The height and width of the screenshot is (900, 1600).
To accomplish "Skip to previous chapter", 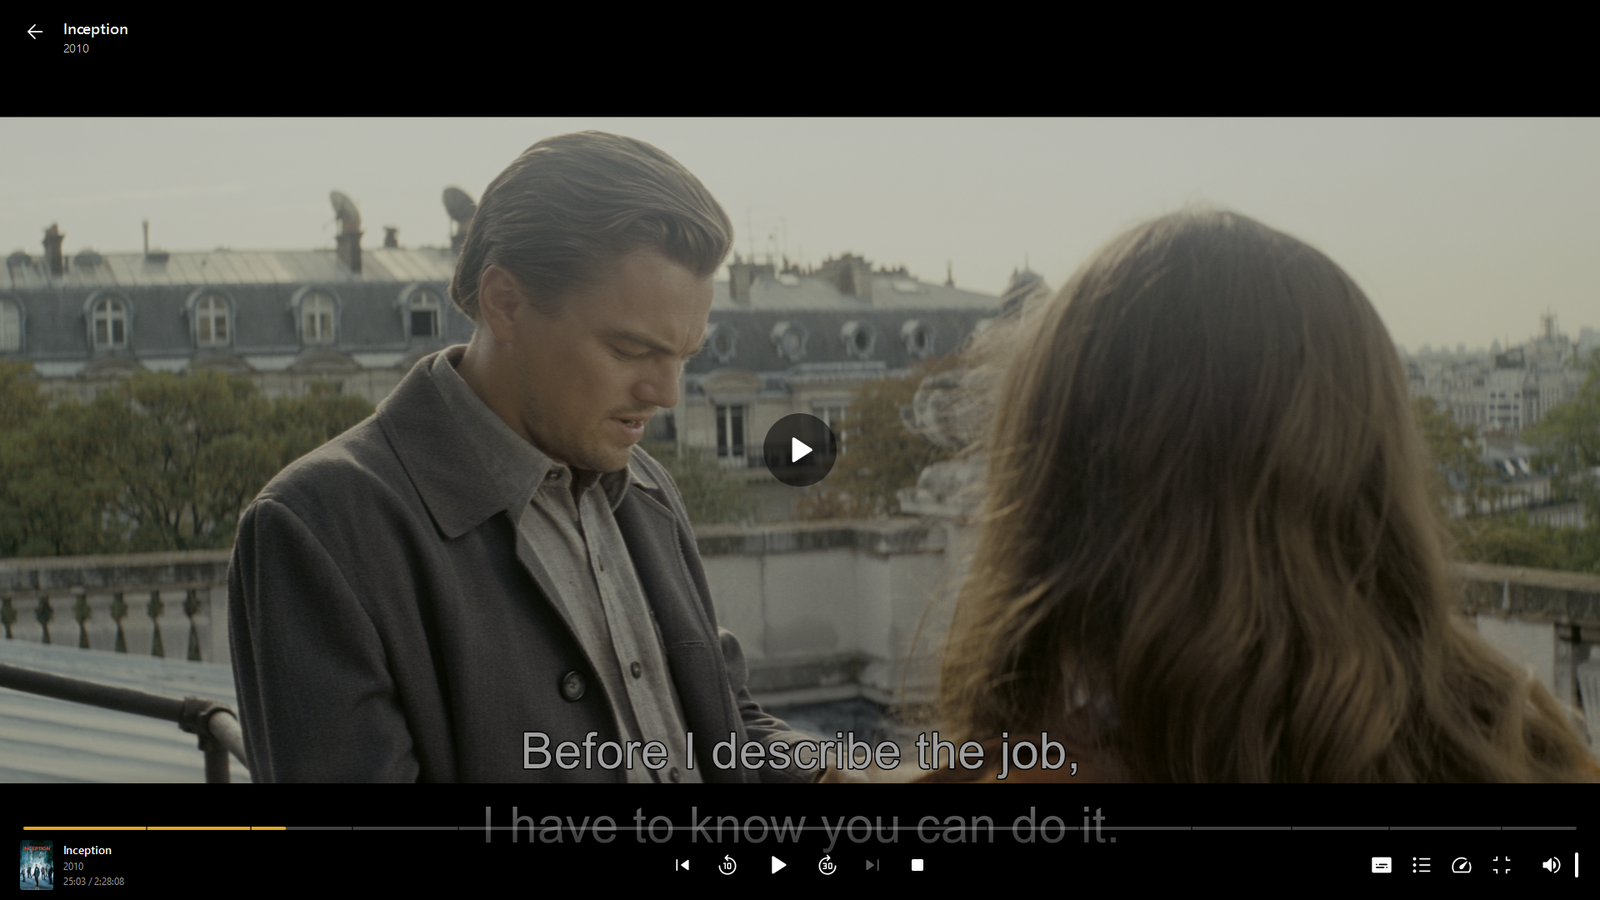I will click(682, 865).
